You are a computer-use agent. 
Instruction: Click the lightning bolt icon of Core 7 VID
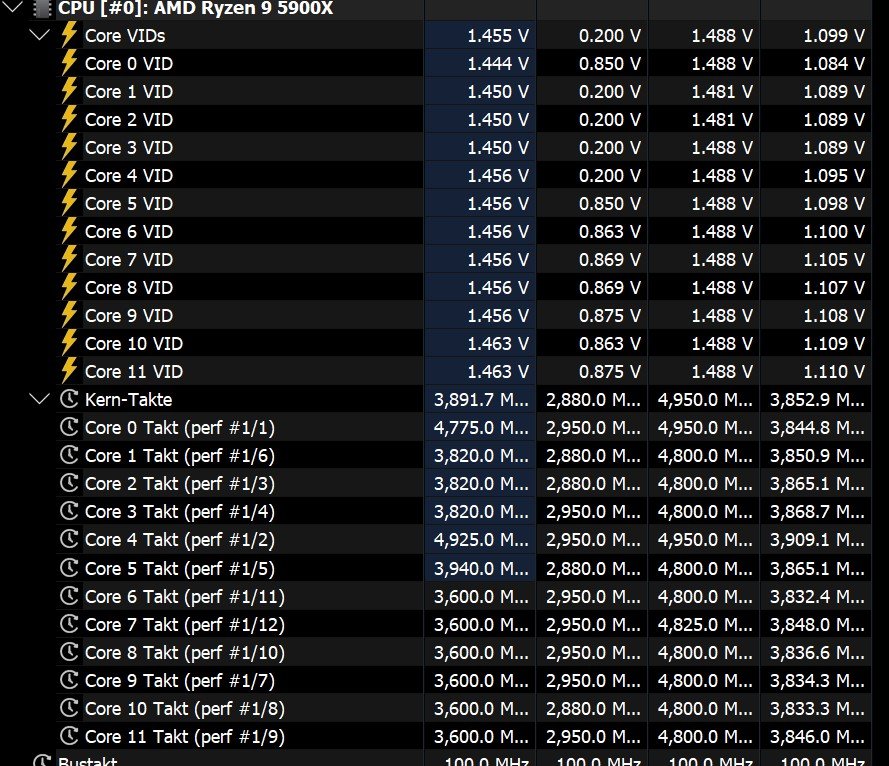point(69,259)
